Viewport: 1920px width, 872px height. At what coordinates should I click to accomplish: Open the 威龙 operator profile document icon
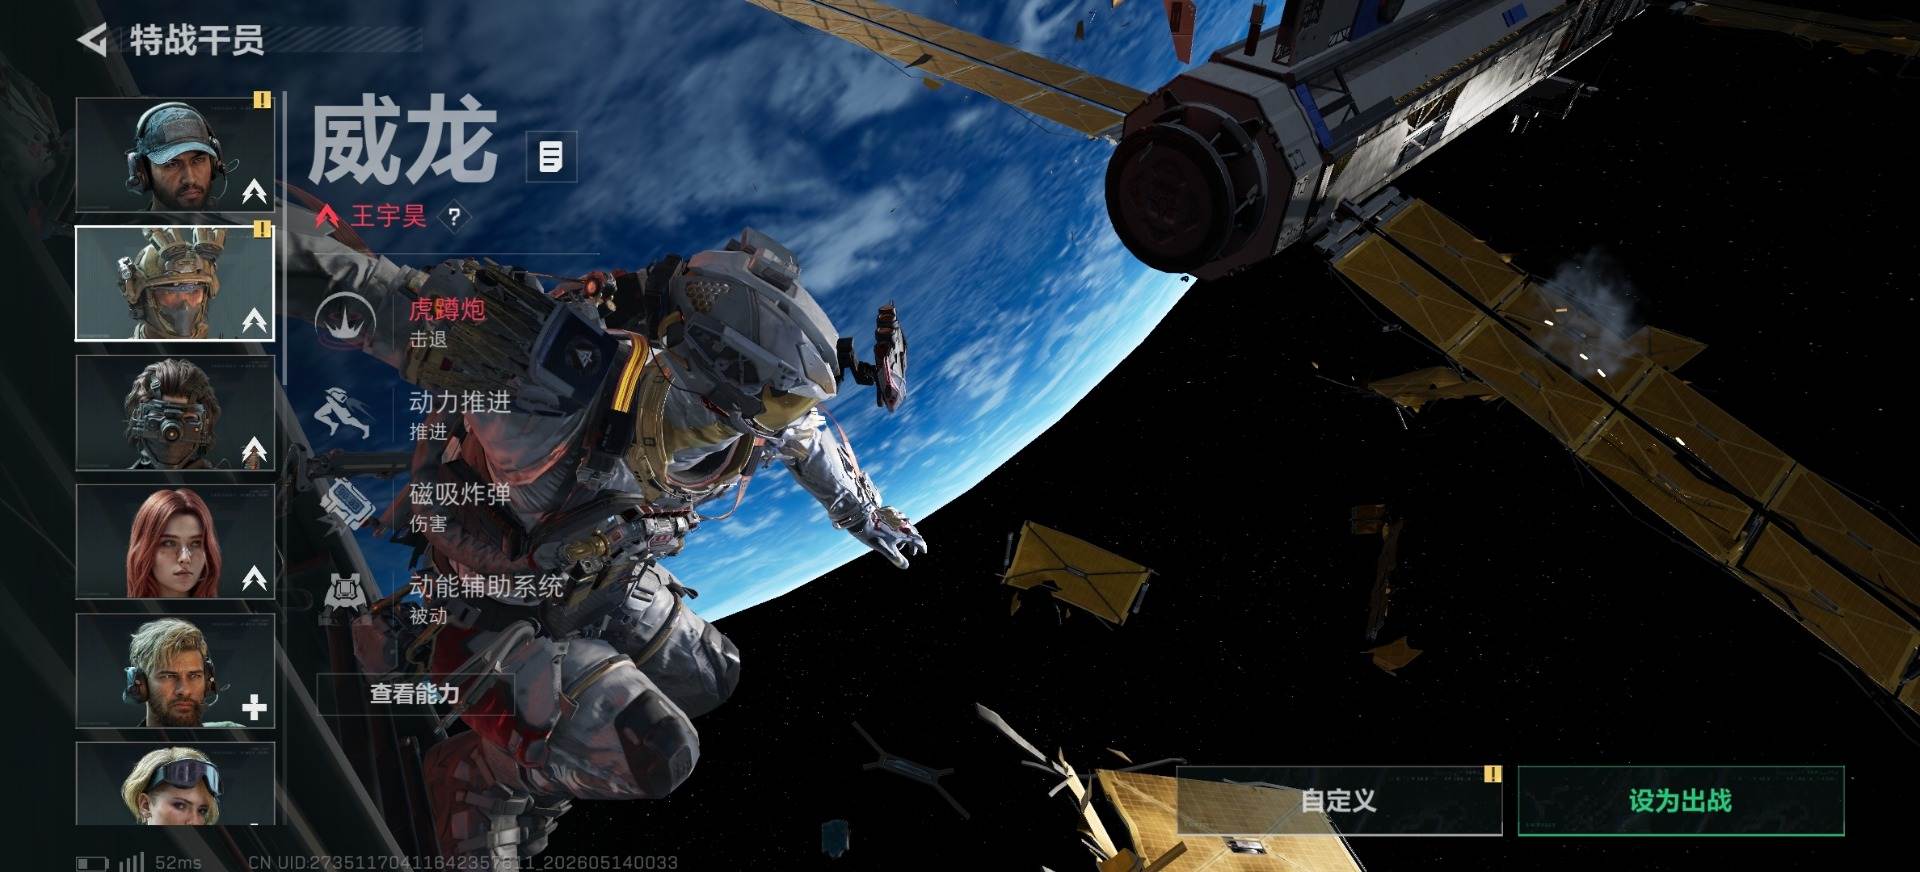click(x=551, y=156)
